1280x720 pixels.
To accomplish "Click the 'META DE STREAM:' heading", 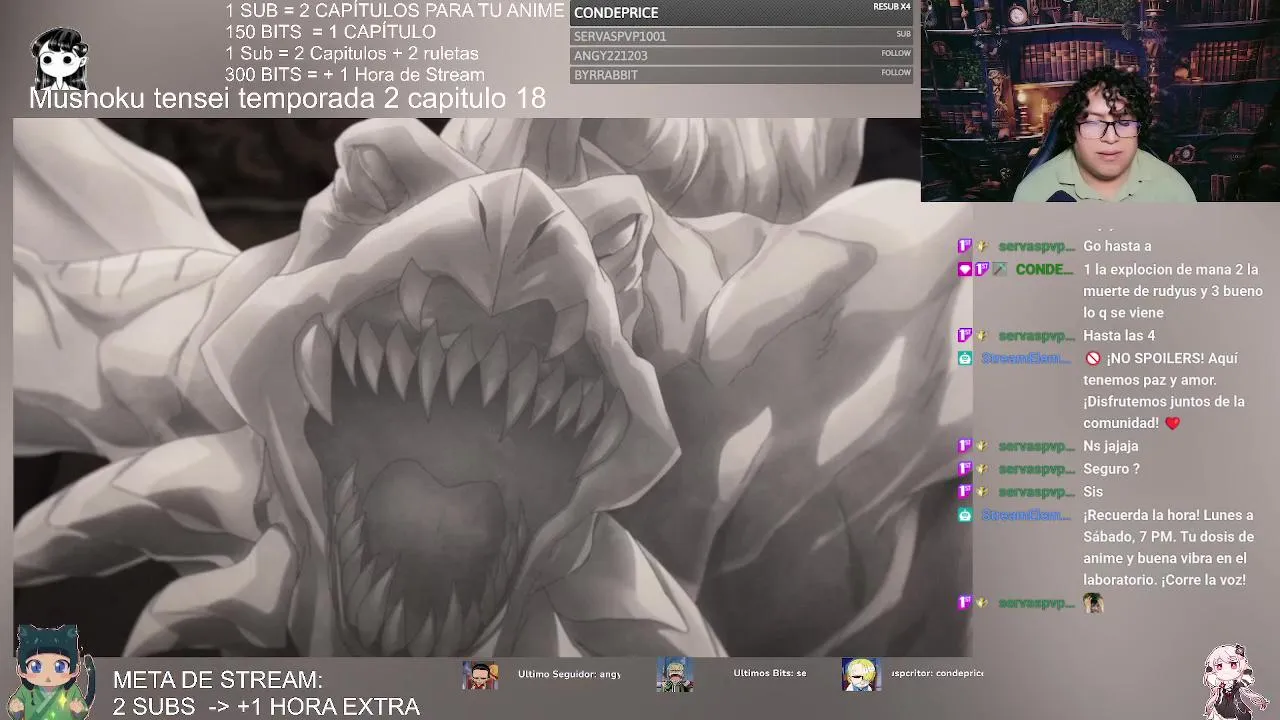I will click(x=218, y=680).
